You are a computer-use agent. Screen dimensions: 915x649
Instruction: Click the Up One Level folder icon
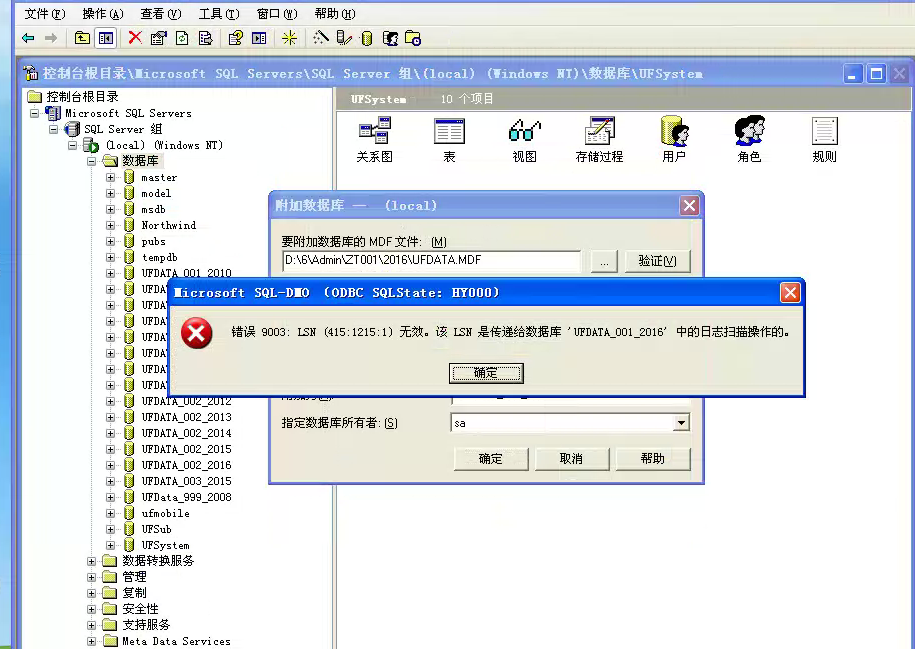pos(82,39)
